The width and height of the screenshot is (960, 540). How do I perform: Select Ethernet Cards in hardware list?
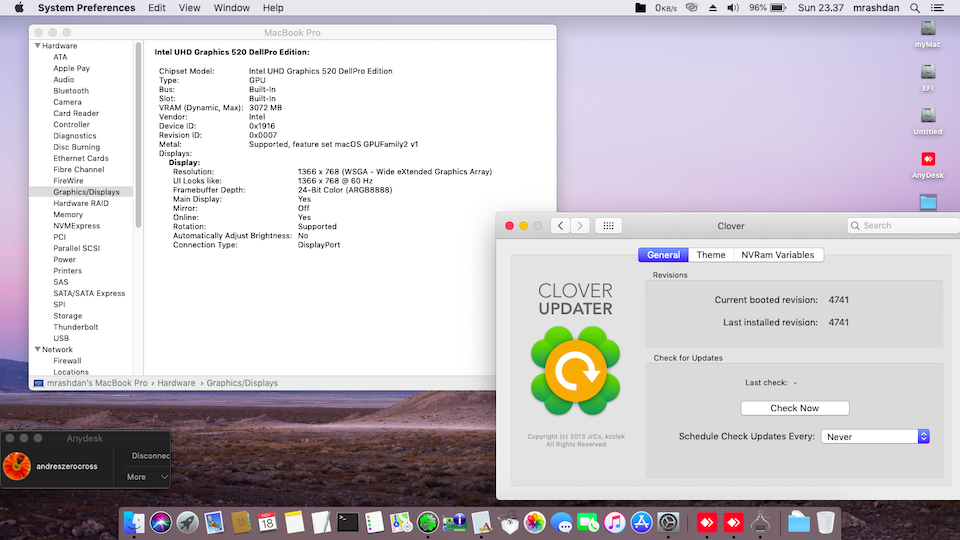[81, 158]
